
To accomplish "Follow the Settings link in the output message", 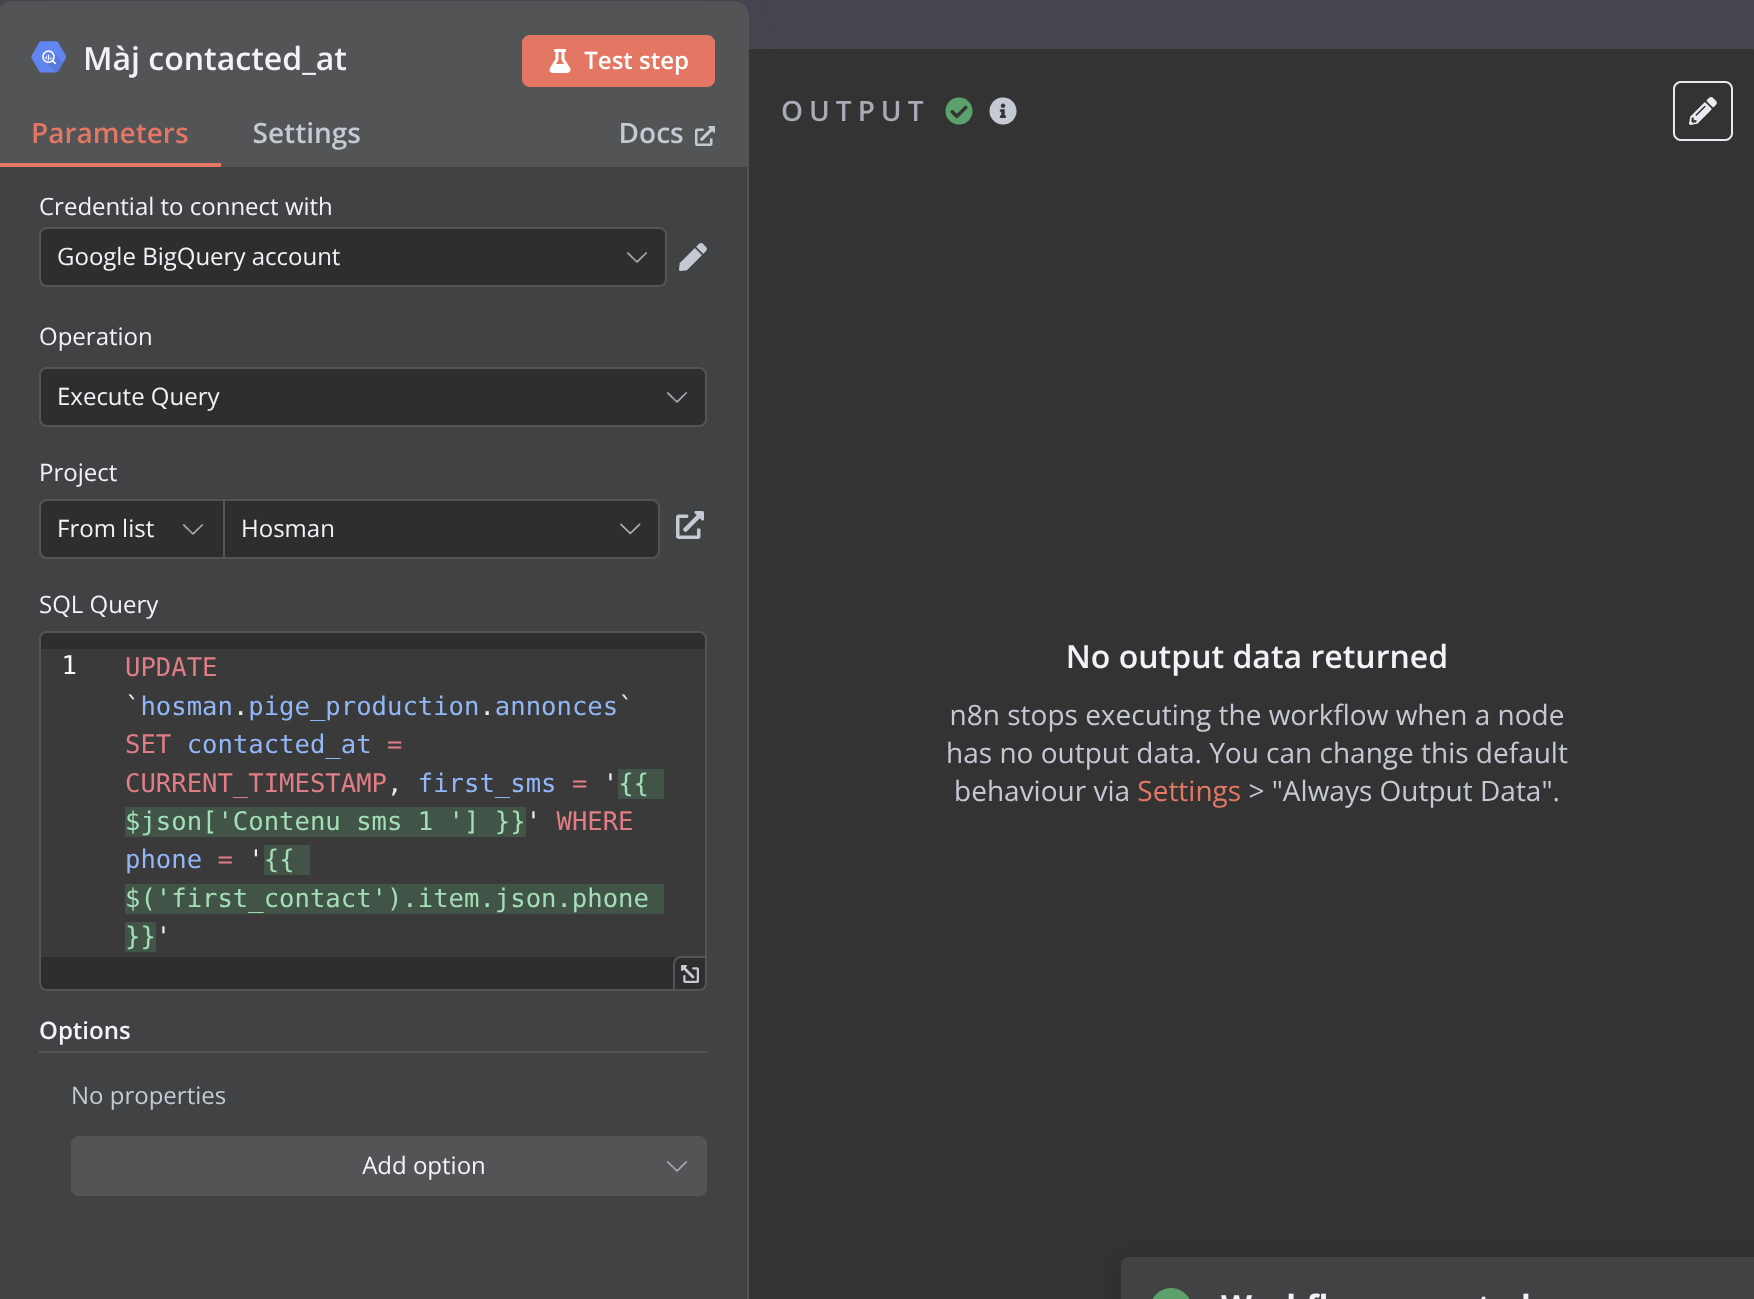I will (1188, 791).
